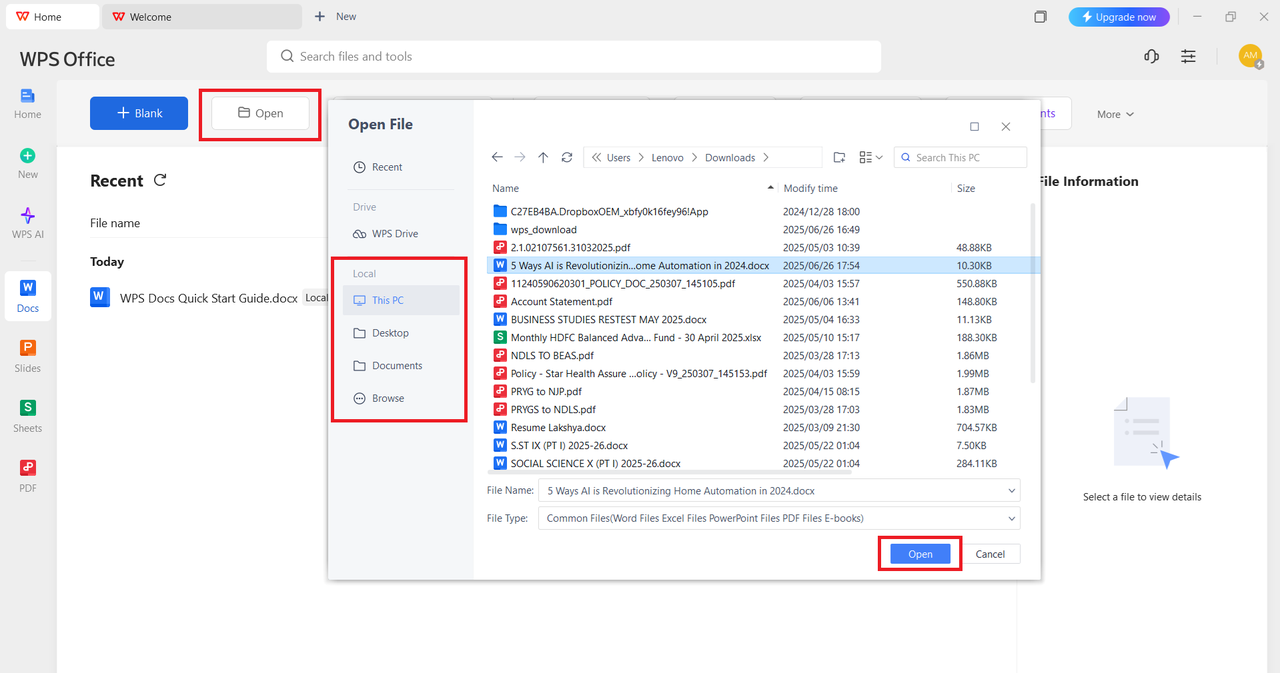The image size is (1280, 673).
Task: Click the Search files and tools box
Action: coord(574,57)
